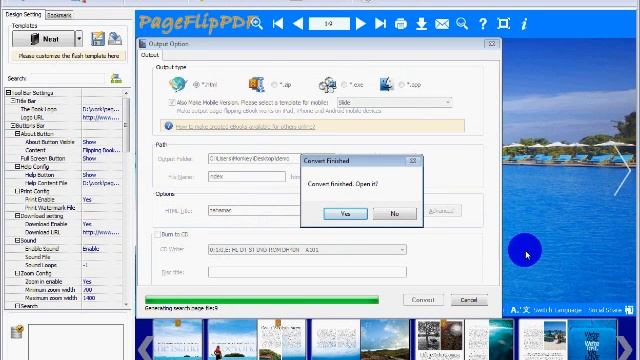Viewport: 640px width, 360px height.
Task: Collapse the Help Config node
Action: click(18, 167)
